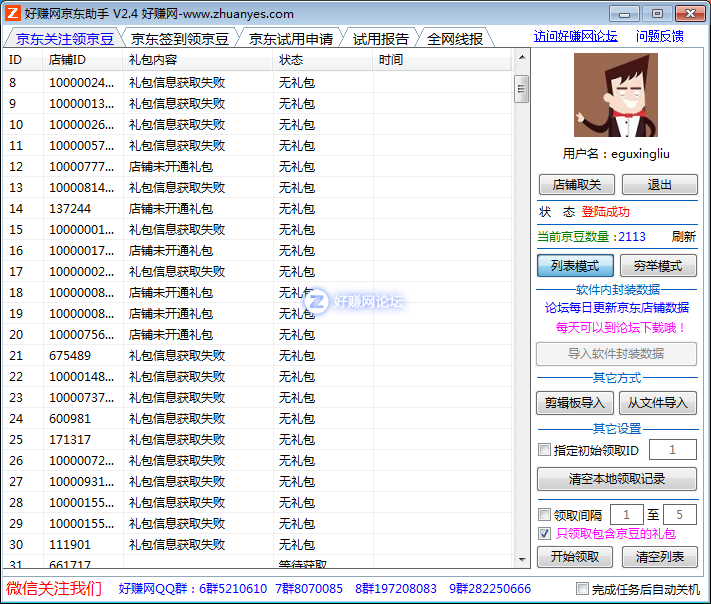The image size is (711, 604).
Task: Click shop ID 10000814... in row 13
Action: (x=82, y=188)
